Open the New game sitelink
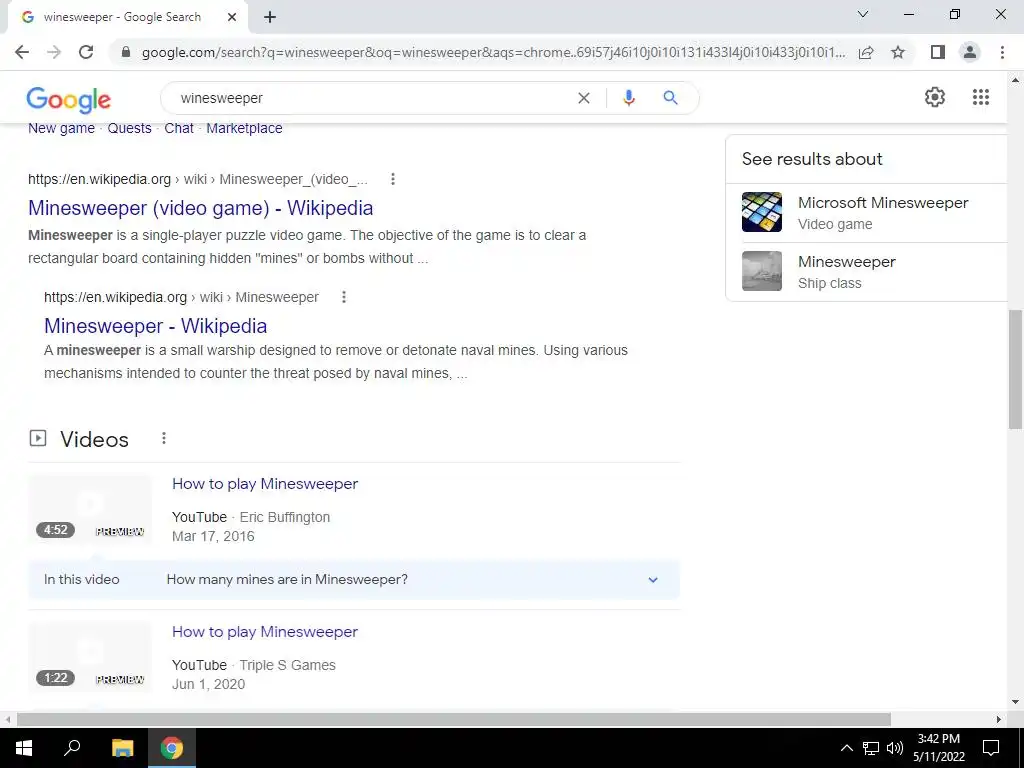This screenshot has width=1024, height=768. (x=61, y=129)
